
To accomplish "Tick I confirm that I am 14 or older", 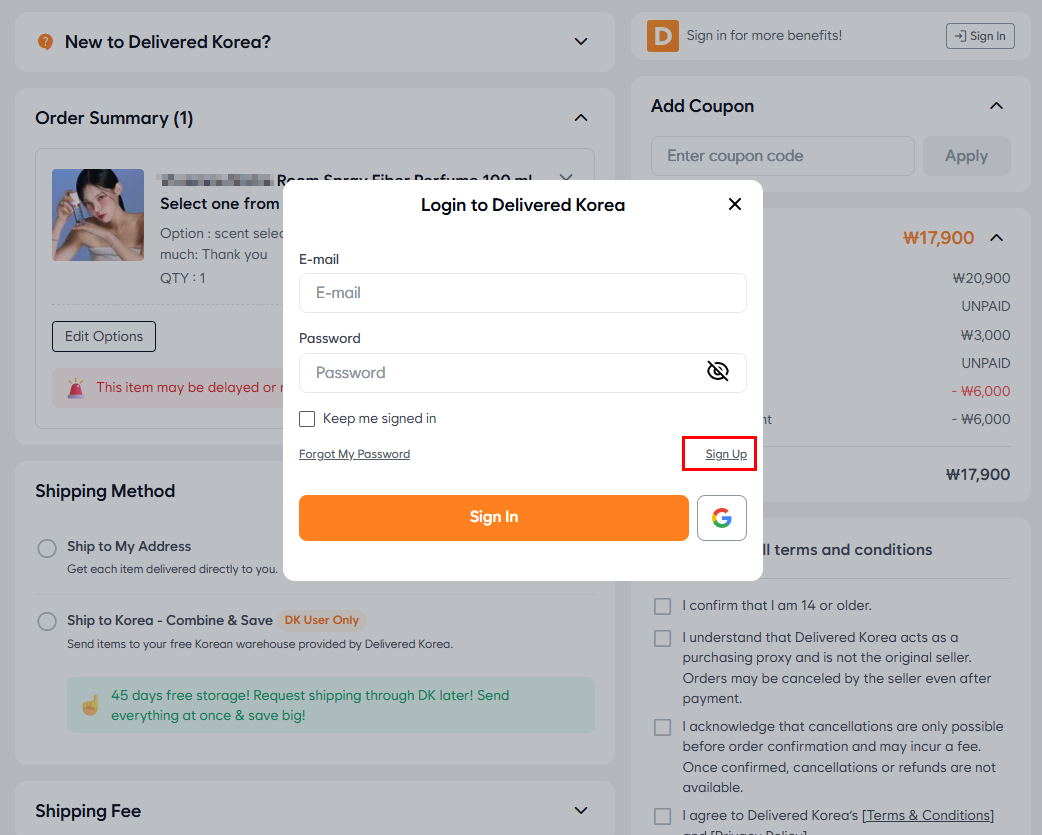I will (663, 606).
